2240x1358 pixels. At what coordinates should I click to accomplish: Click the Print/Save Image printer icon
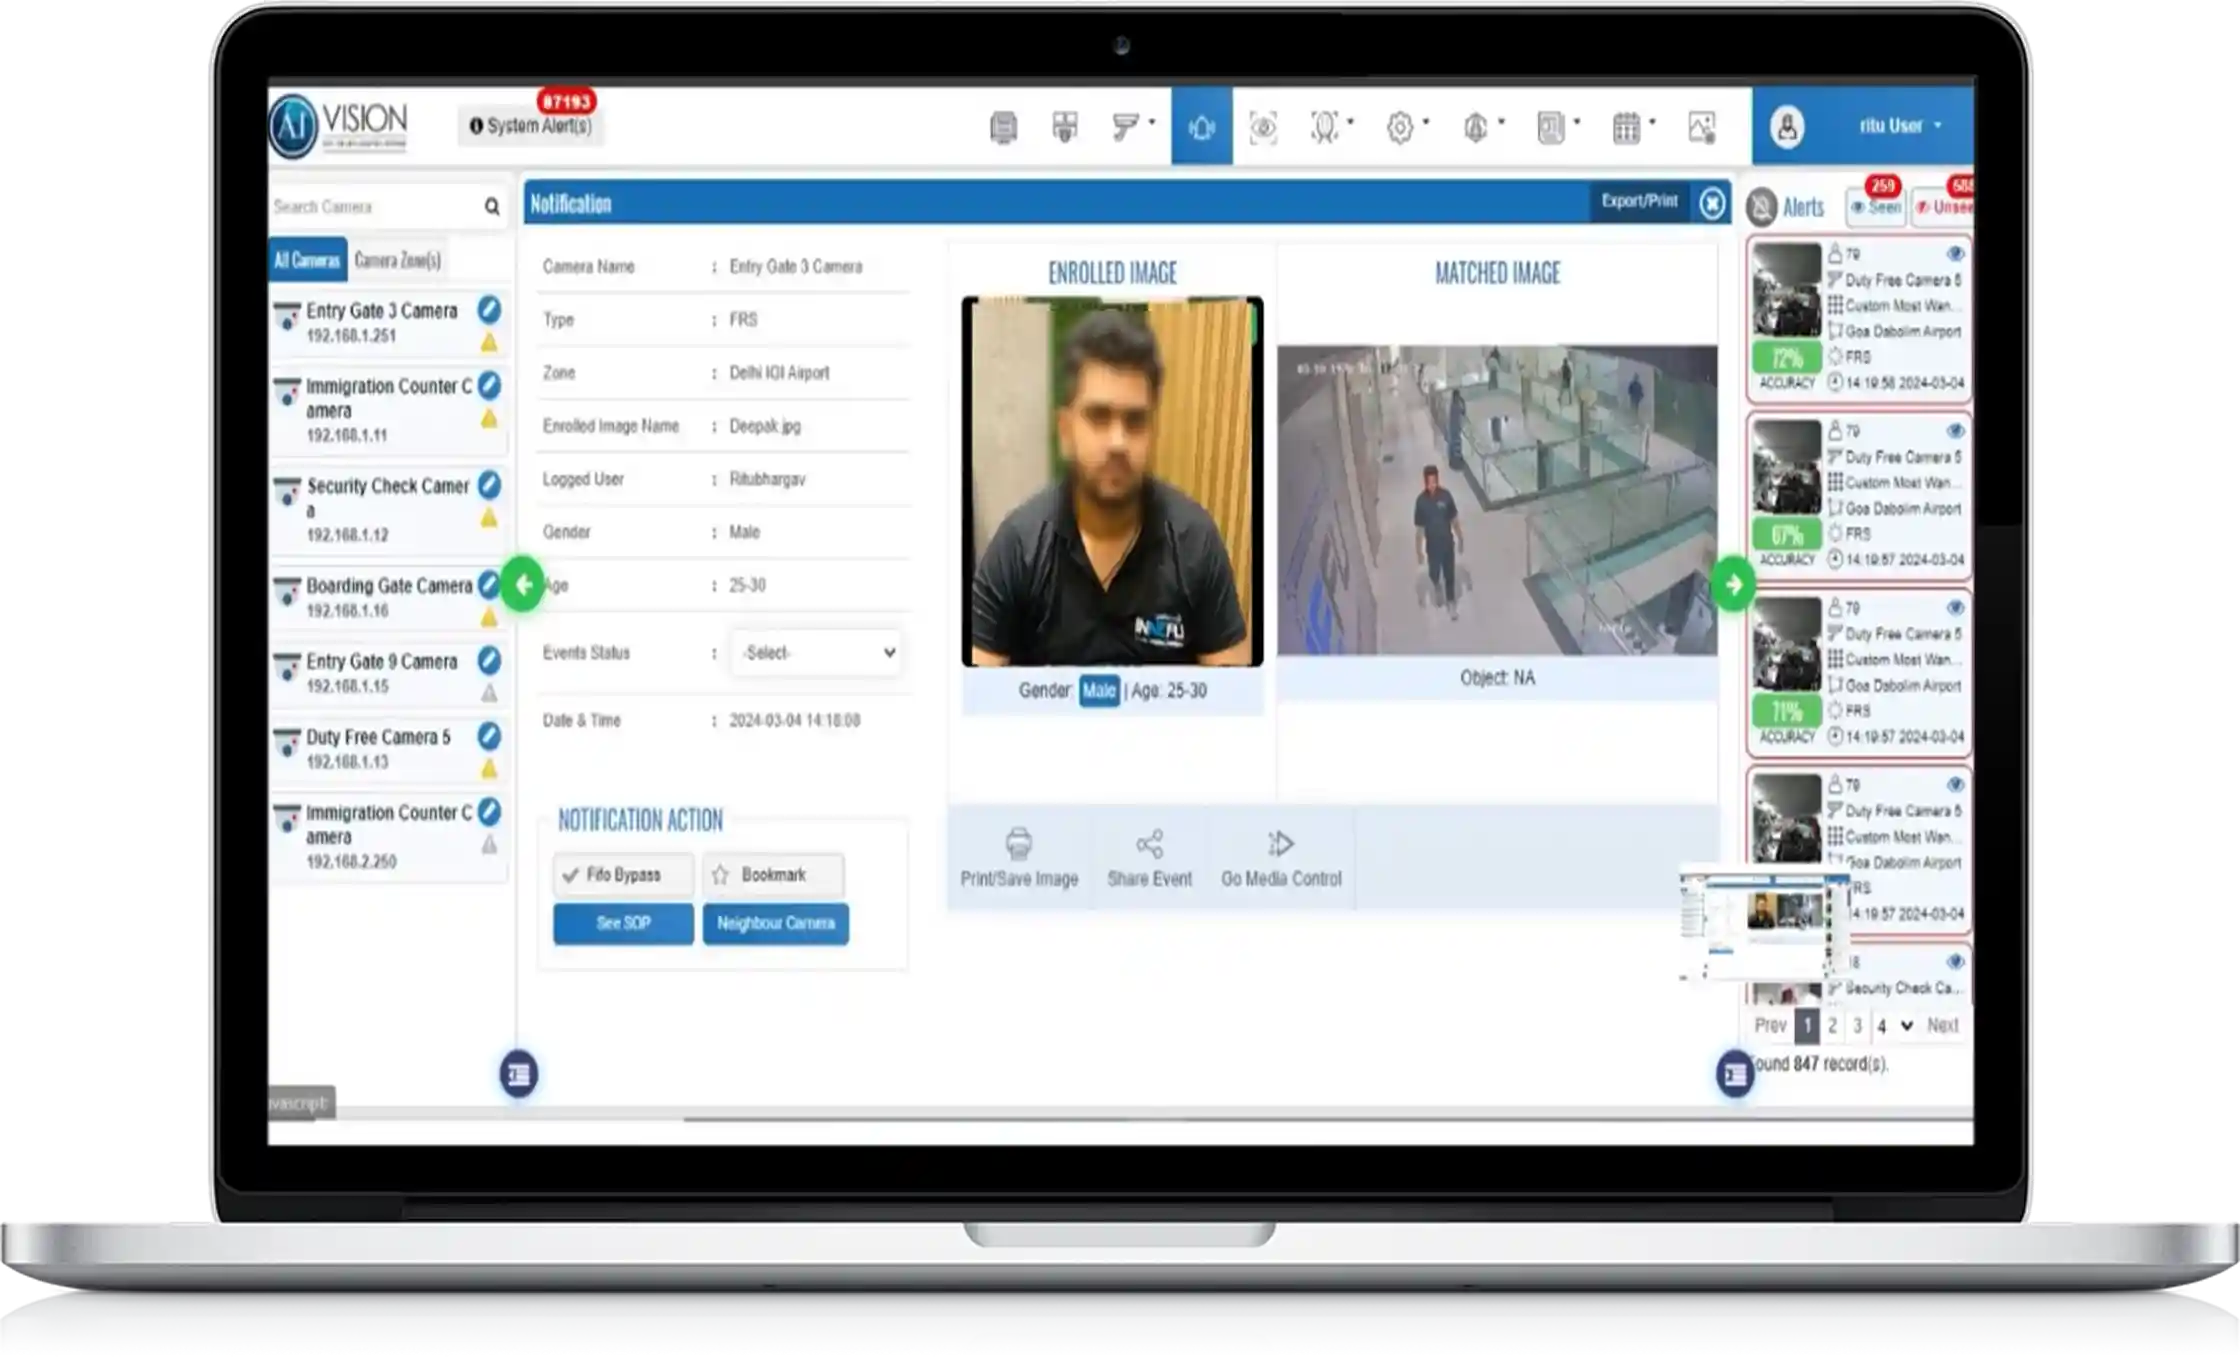(x=1018, y=844)
